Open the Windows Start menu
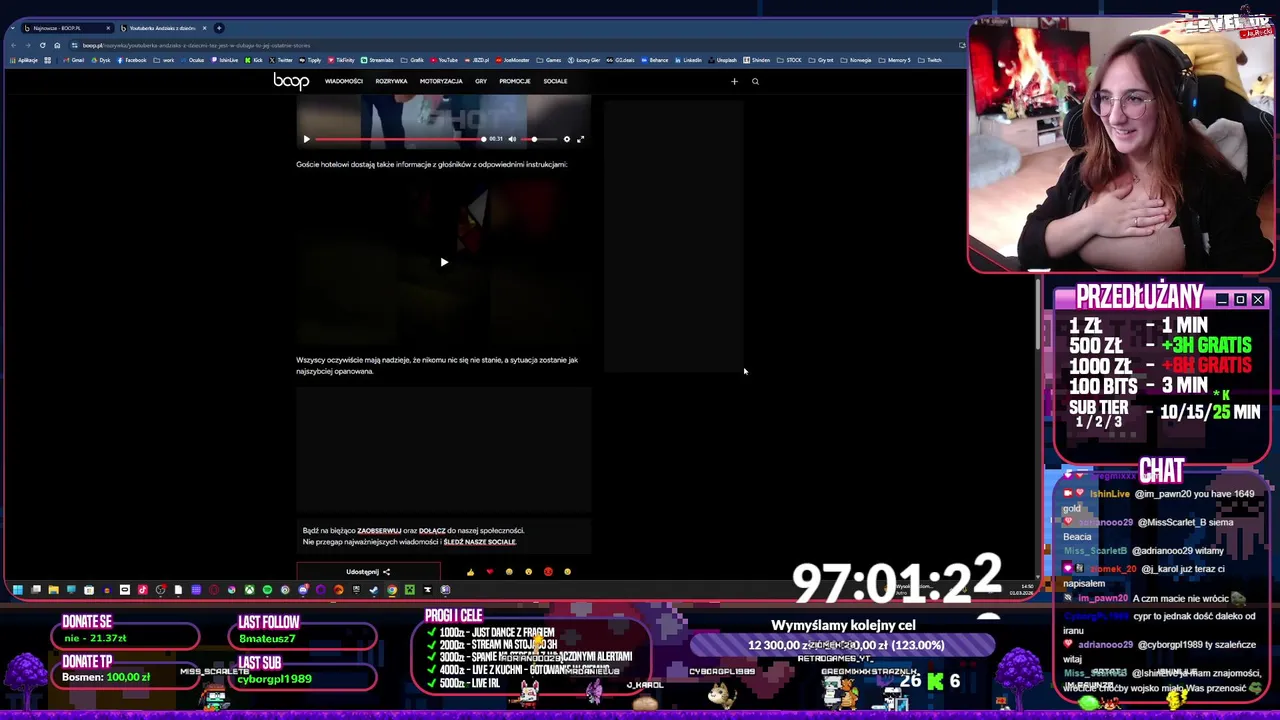This screenshot has height=720, width=1280. click(18, 590)
